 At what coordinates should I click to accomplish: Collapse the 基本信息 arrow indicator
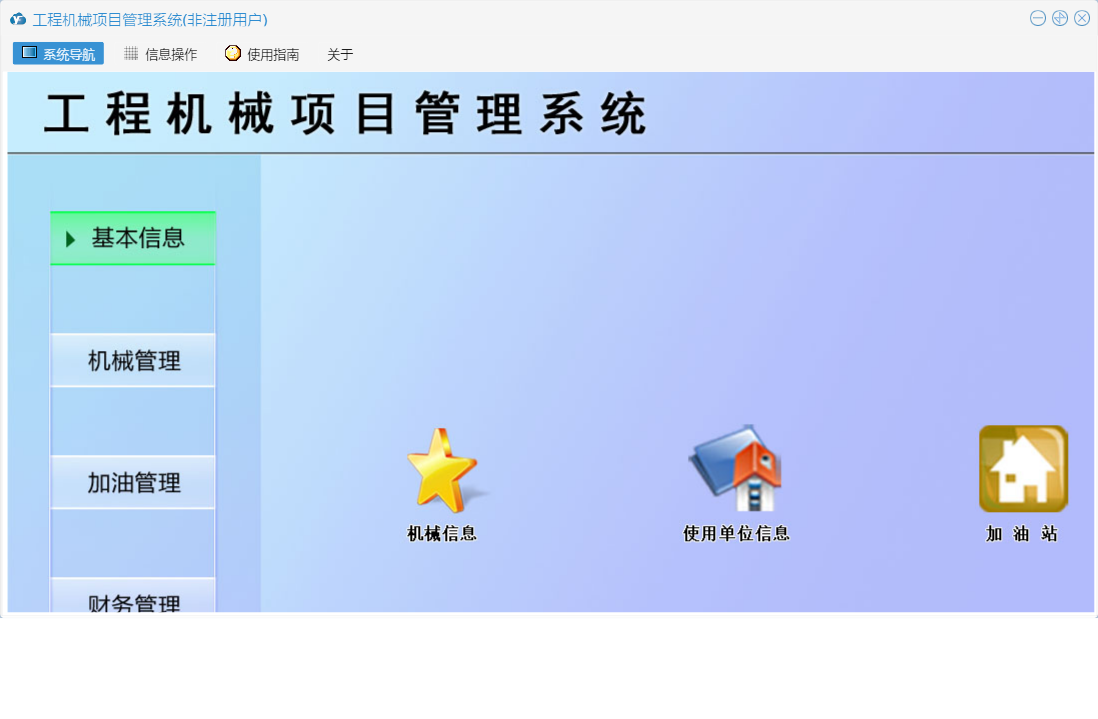coord(70,239)
